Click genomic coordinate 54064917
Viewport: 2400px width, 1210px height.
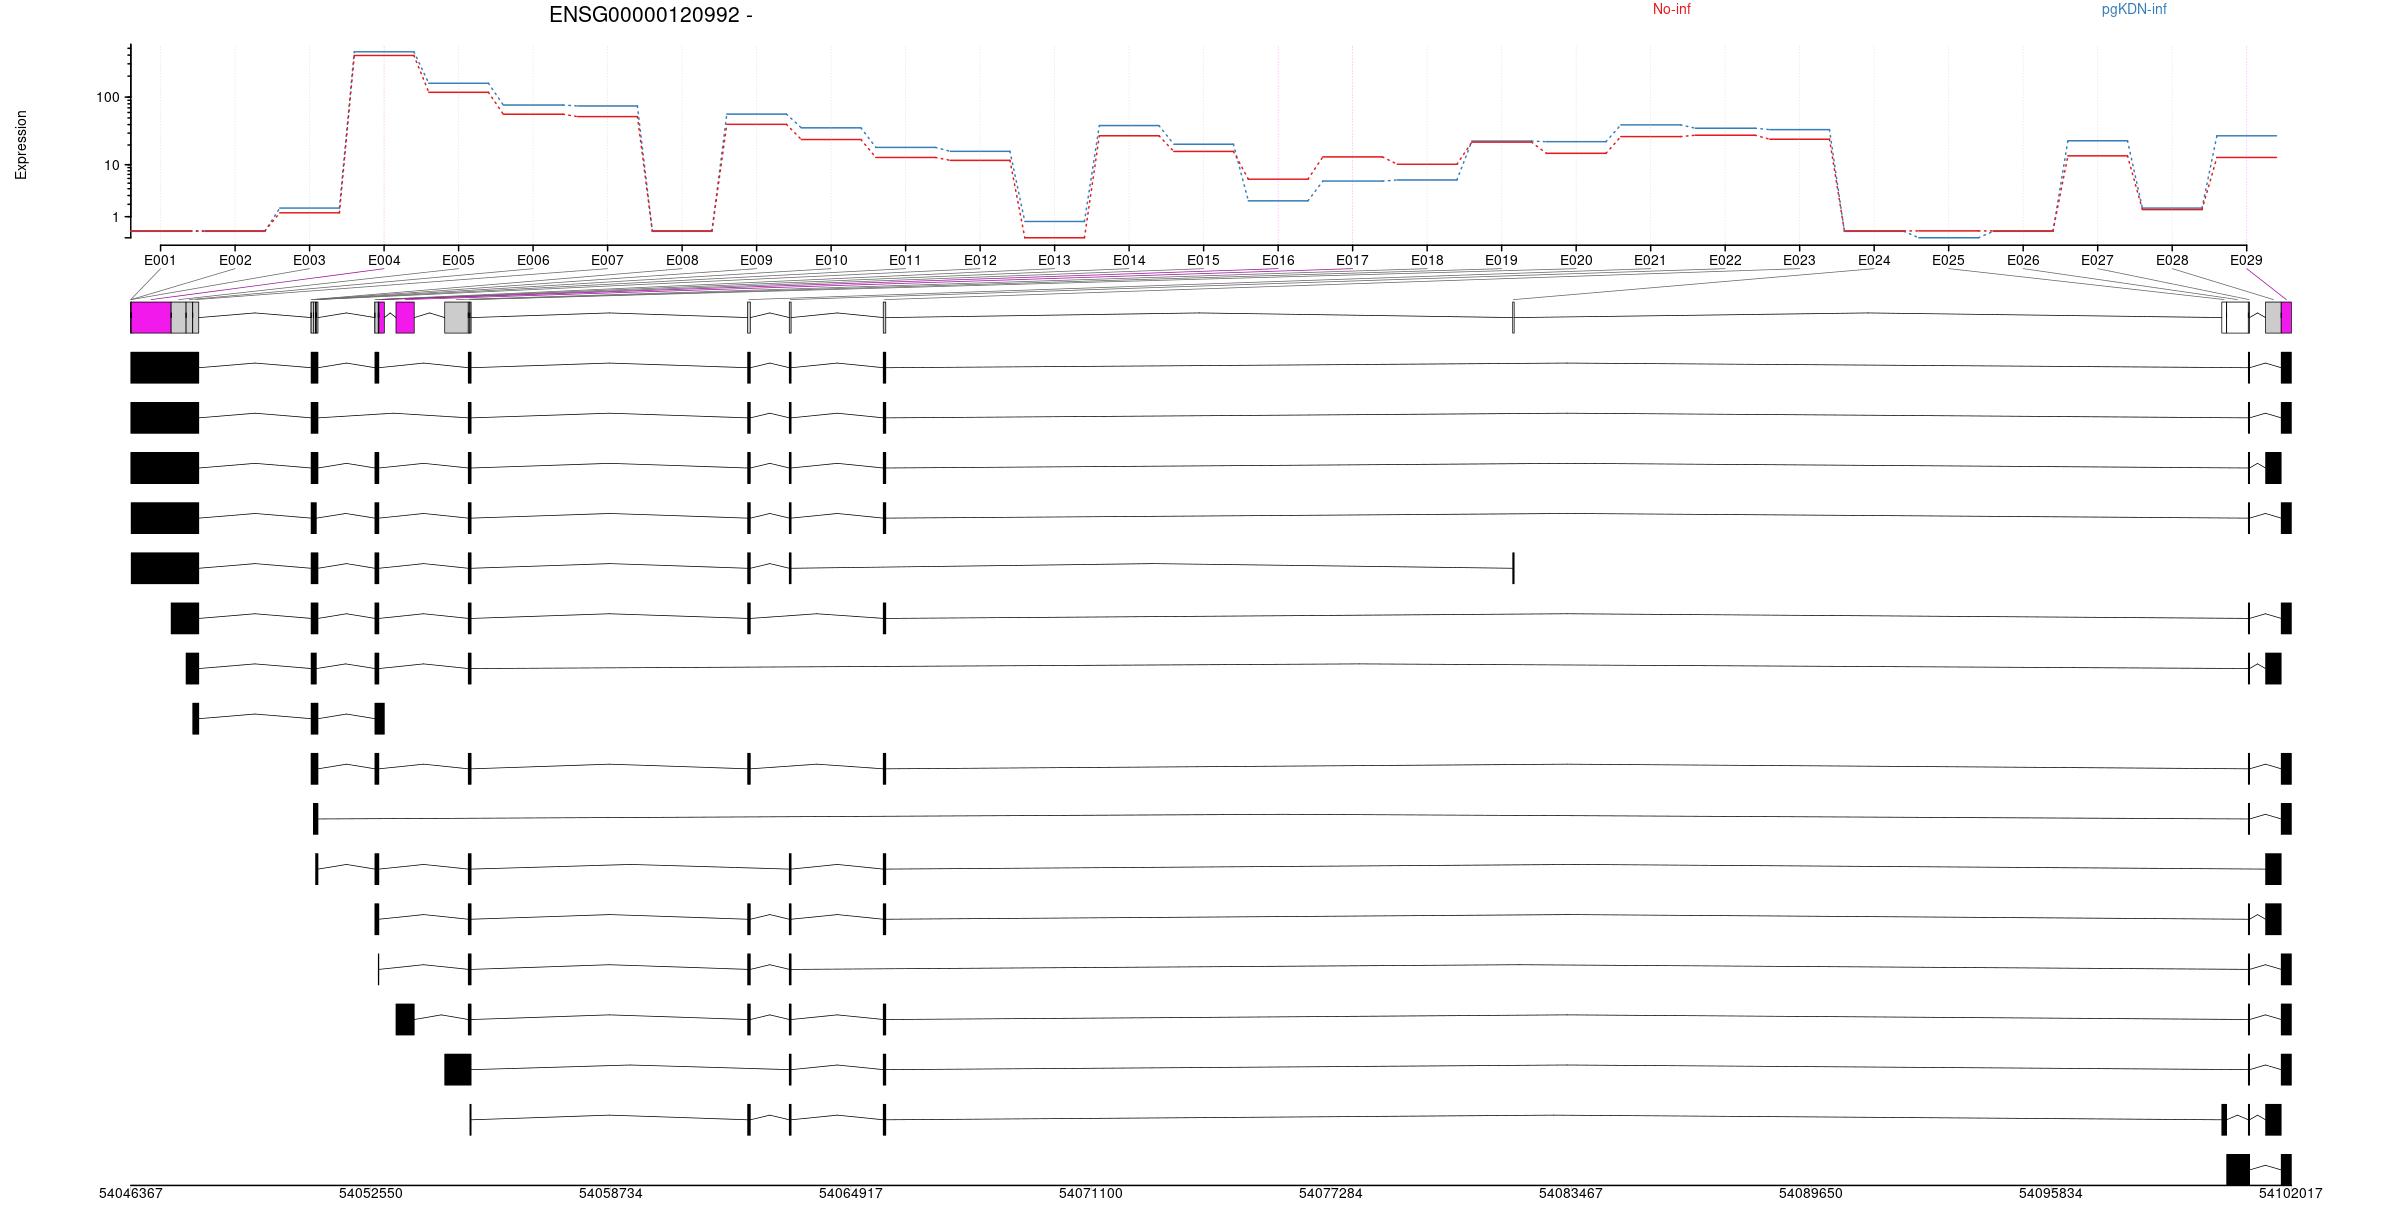pos(851,1194)
